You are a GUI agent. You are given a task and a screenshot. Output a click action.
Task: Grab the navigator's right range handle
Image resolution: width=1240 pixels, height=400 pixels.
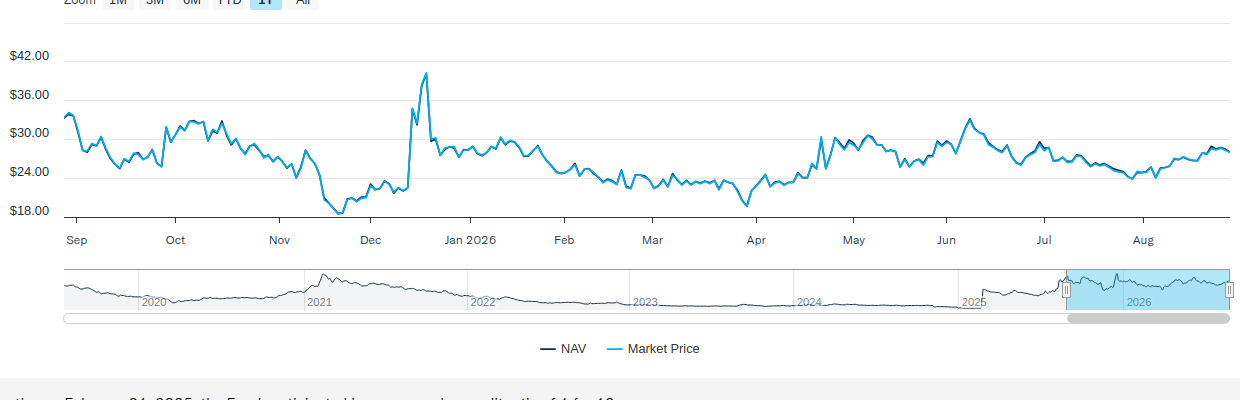(x=1229, y=290)
